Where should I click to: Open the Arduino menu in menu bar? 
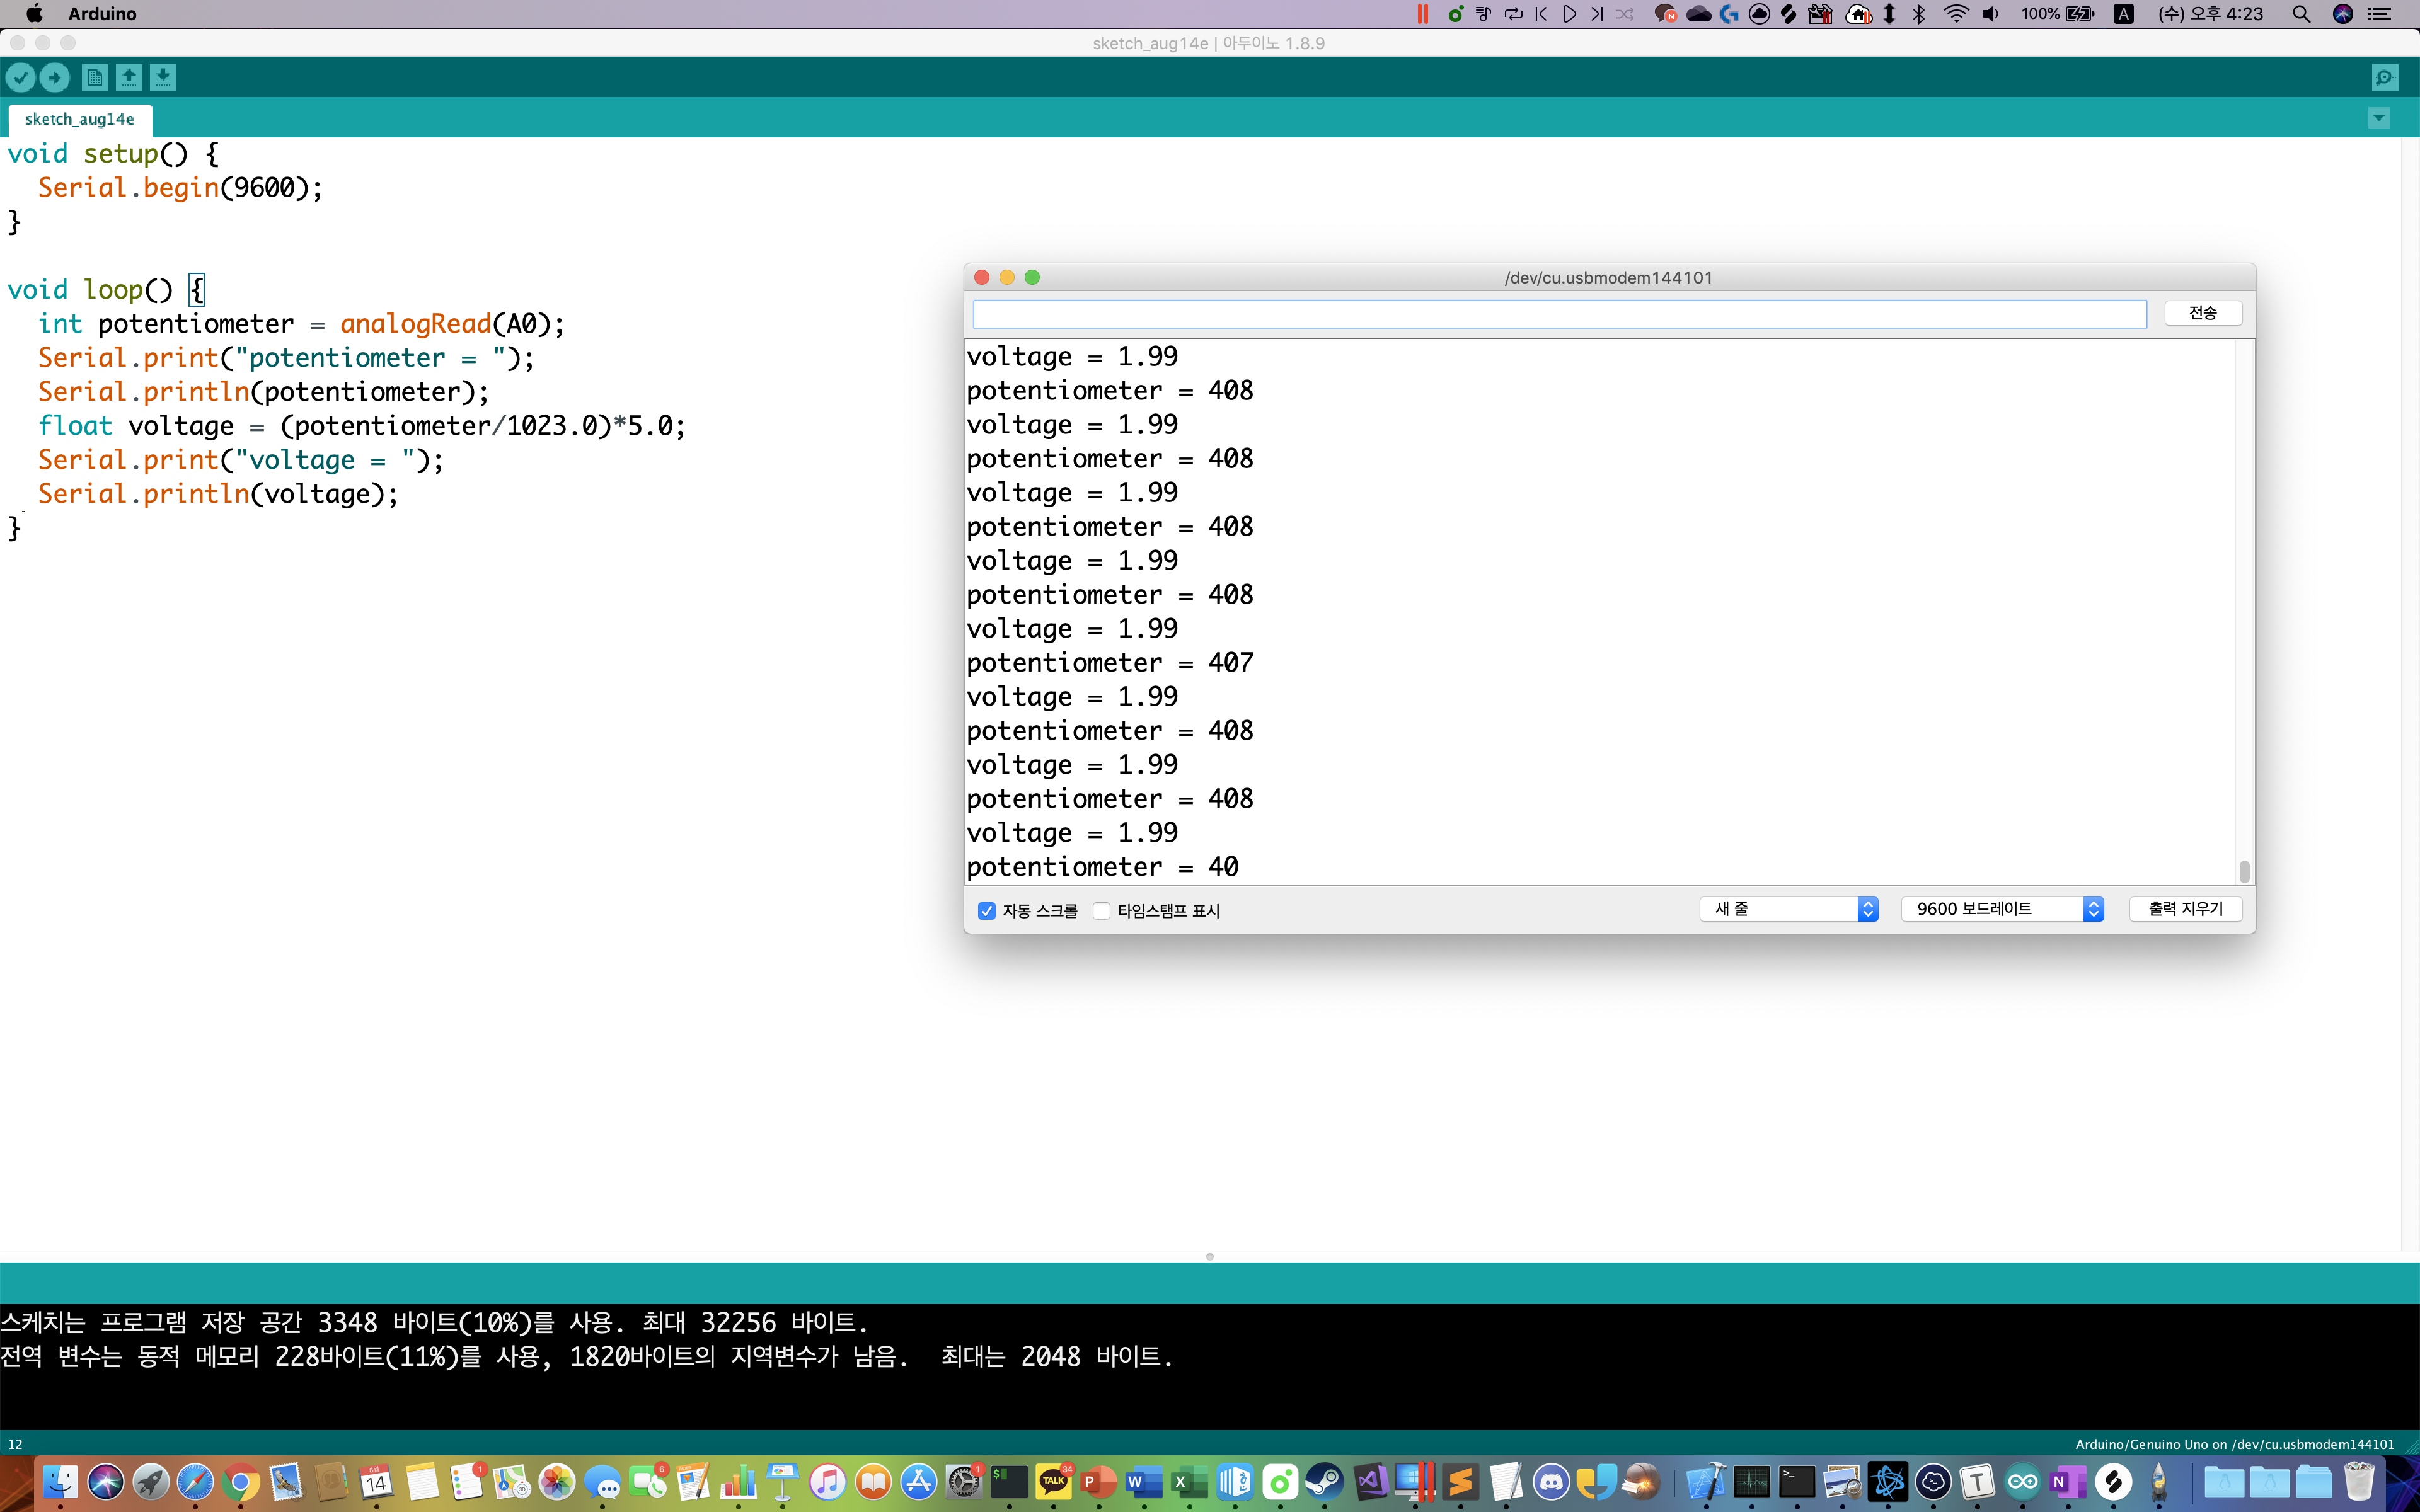102,14
